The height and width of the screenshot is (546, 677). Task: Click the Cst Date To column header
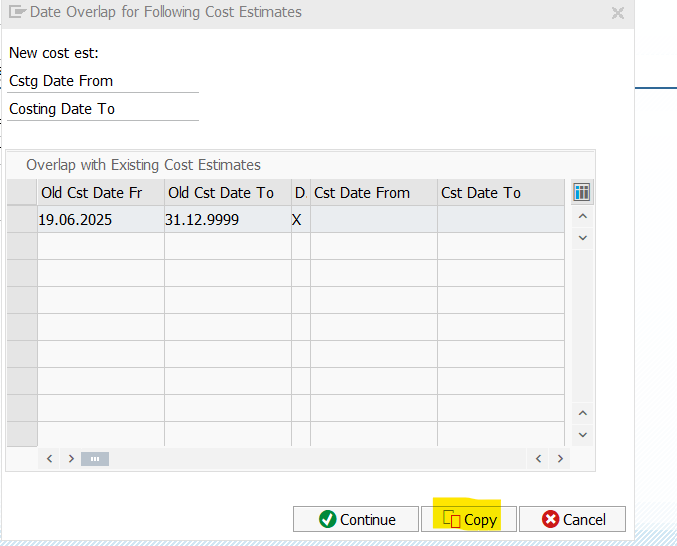(x=500, y=193)
